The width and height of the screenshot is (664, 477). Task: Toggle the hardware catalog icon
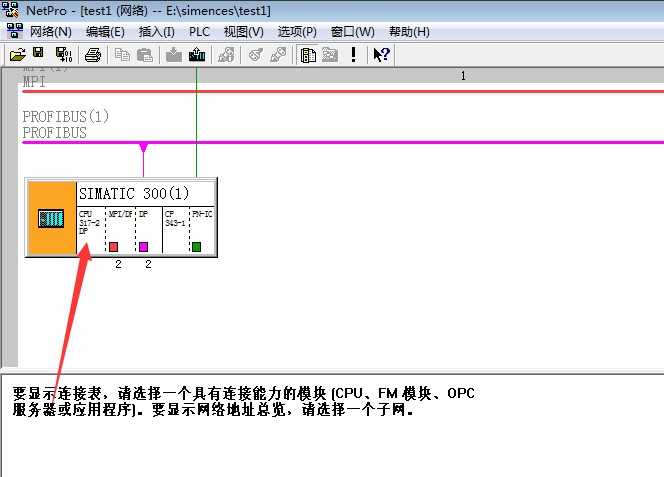pos(308,55)
